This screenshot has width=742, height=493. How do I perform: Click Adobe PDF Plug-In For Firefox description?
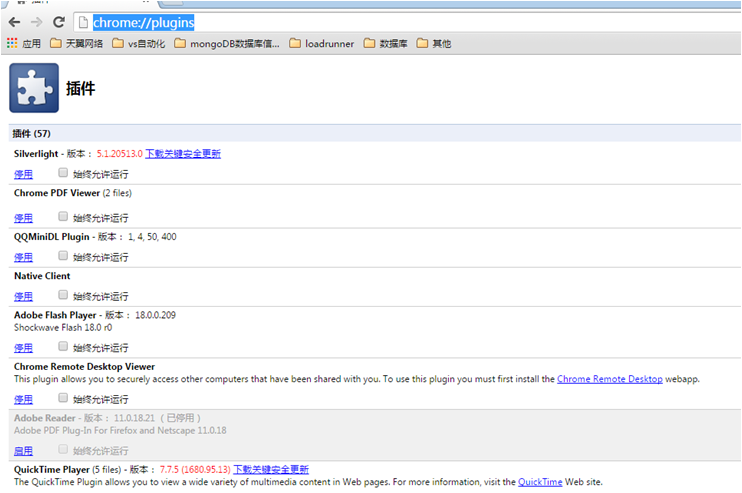(x=120, y=431)
